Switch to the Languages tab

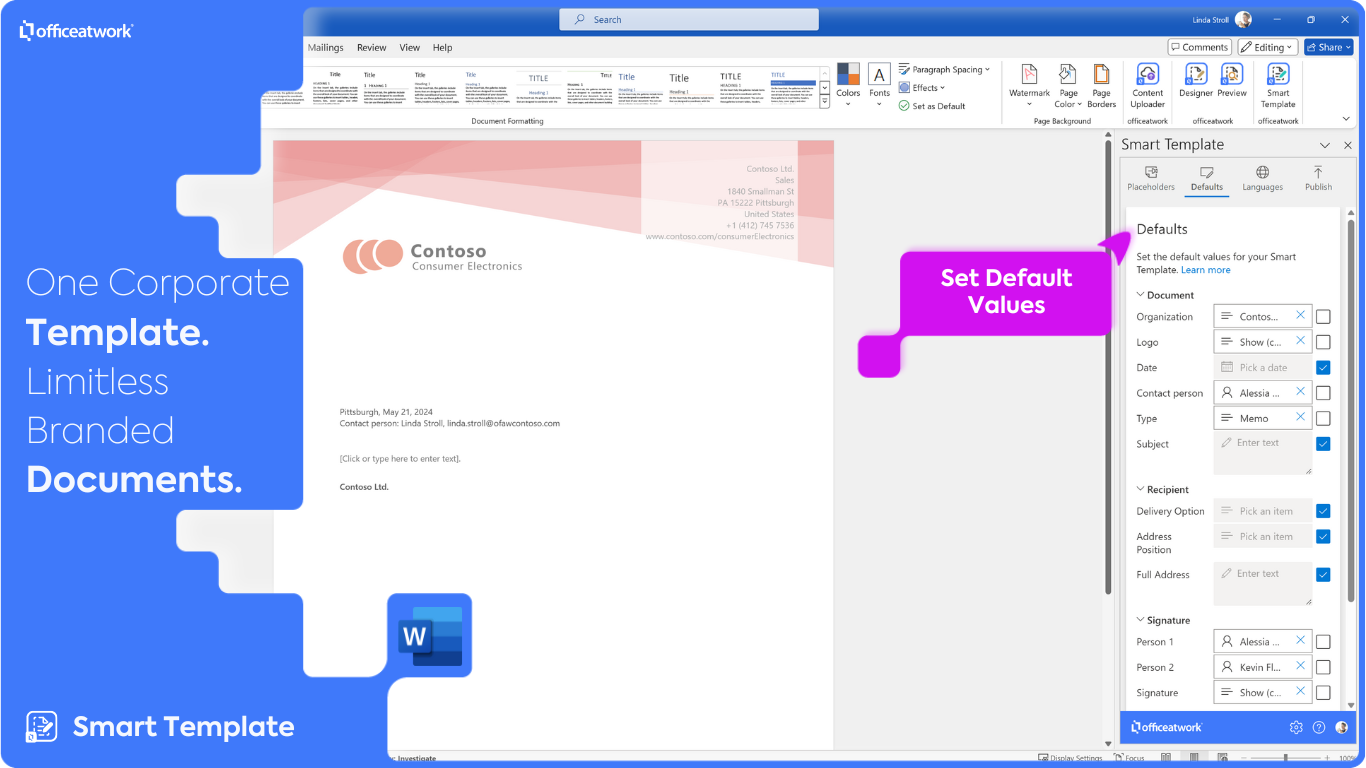click(x=1263, y=179)
